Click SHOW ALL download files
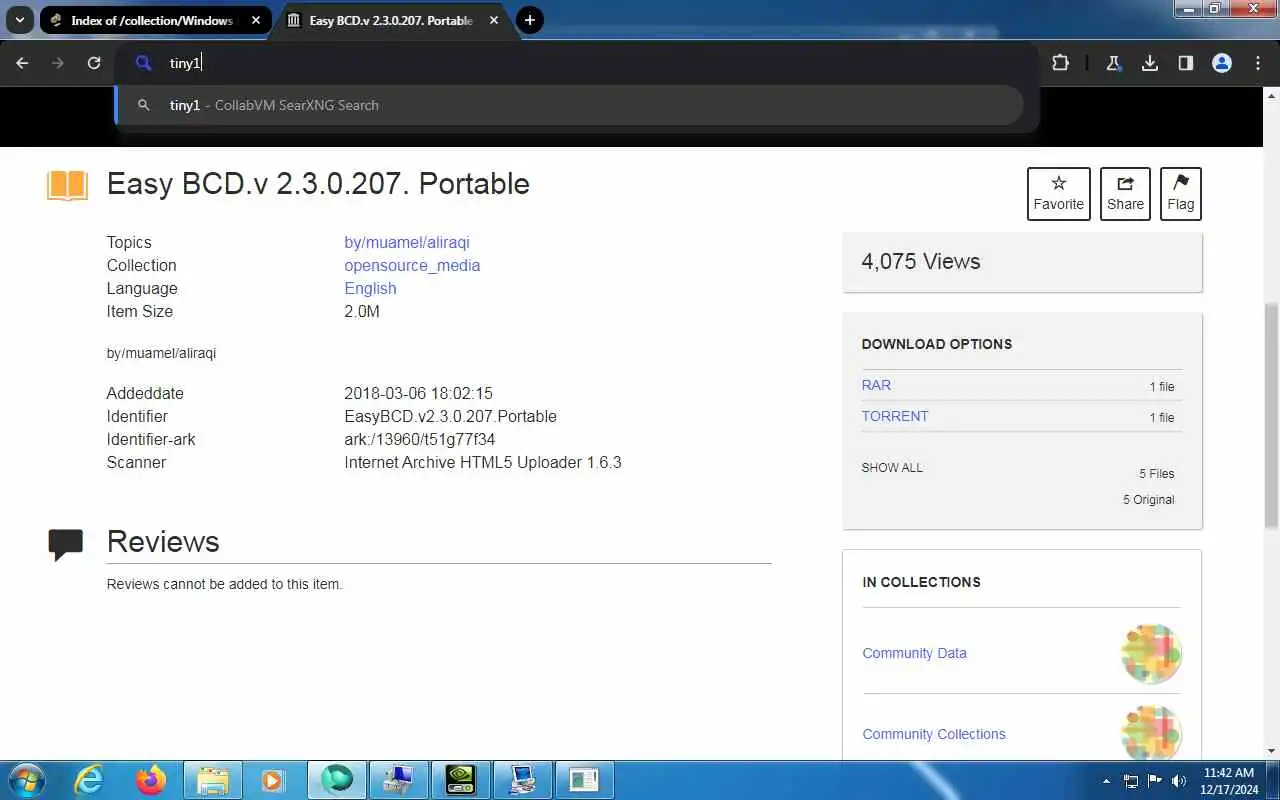The image size is (1280, 800). (892, 467)
